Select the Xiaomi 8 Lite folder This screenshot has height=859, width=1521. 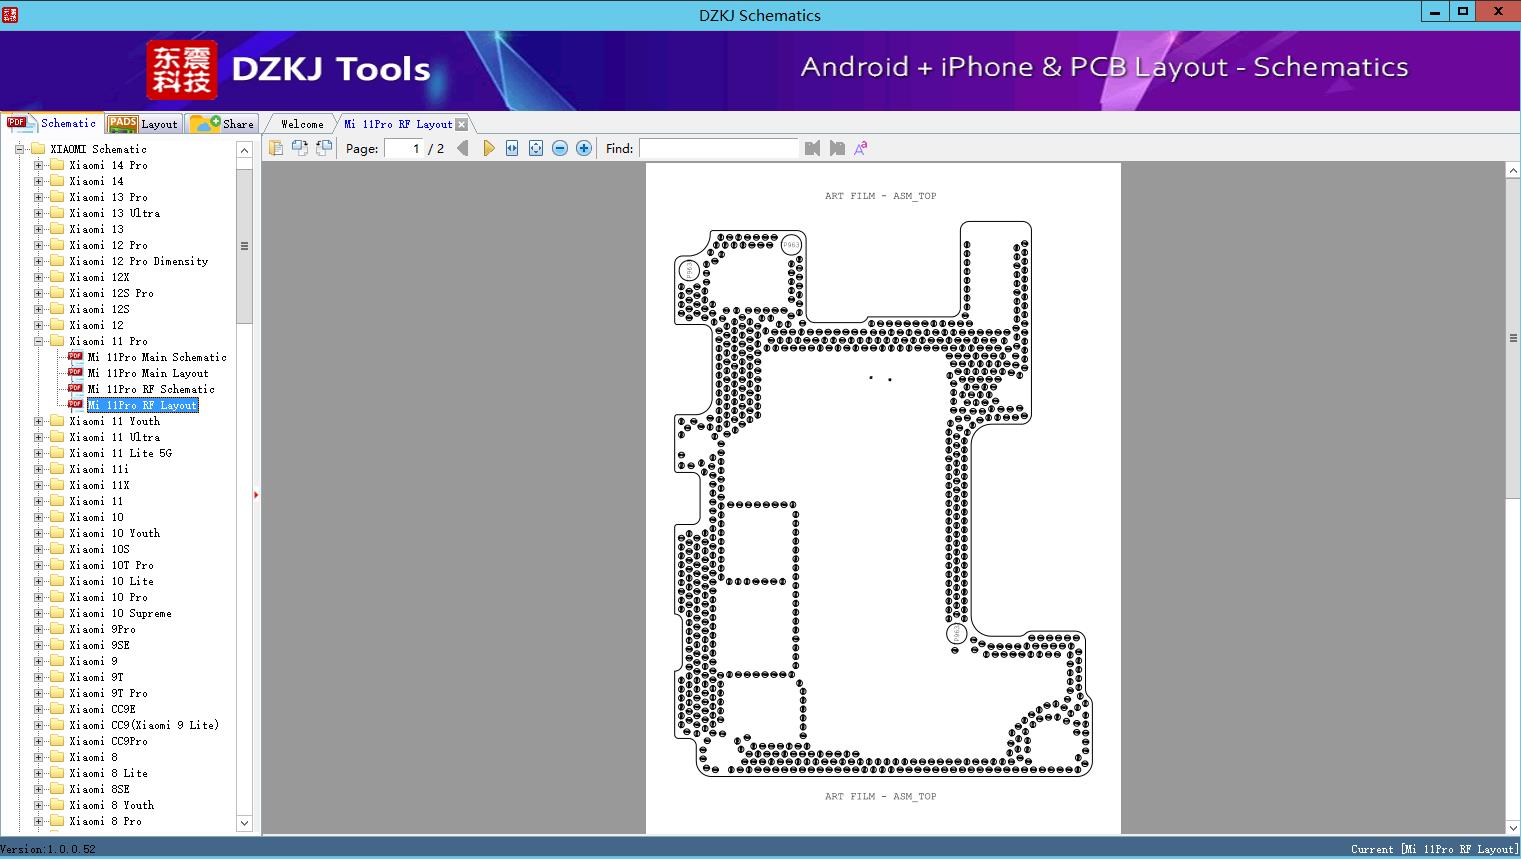[109, 773]
